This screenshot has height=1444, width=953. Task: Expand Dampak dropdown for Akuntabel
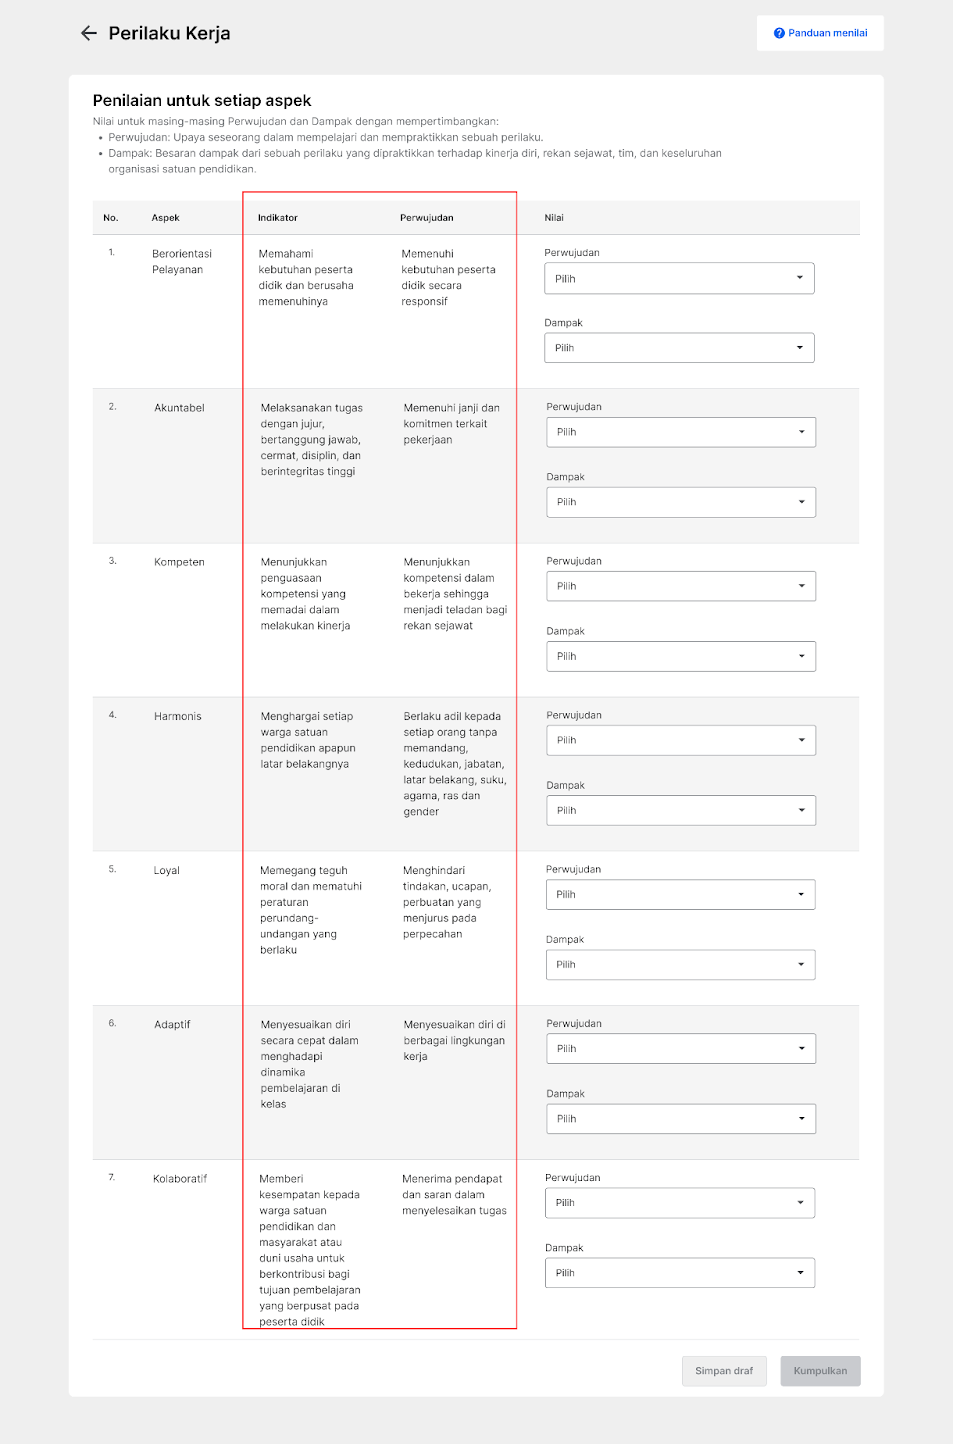click(680, 502)
